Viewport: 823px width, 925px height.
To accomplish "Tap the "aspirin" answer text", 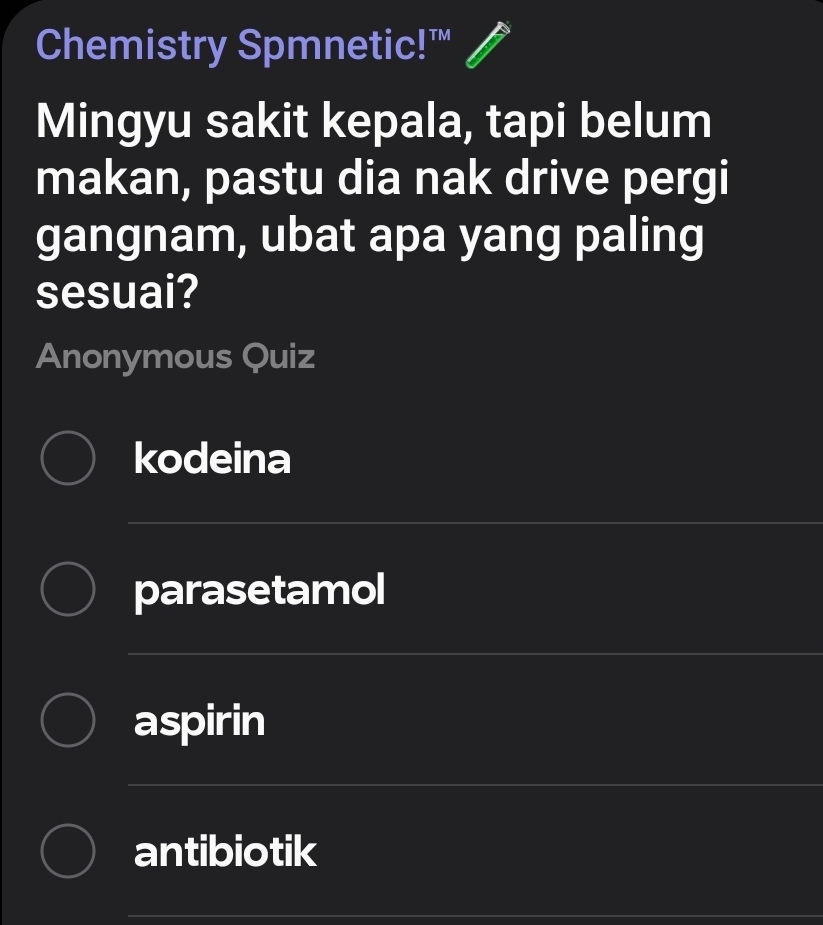I will [200, 722].
